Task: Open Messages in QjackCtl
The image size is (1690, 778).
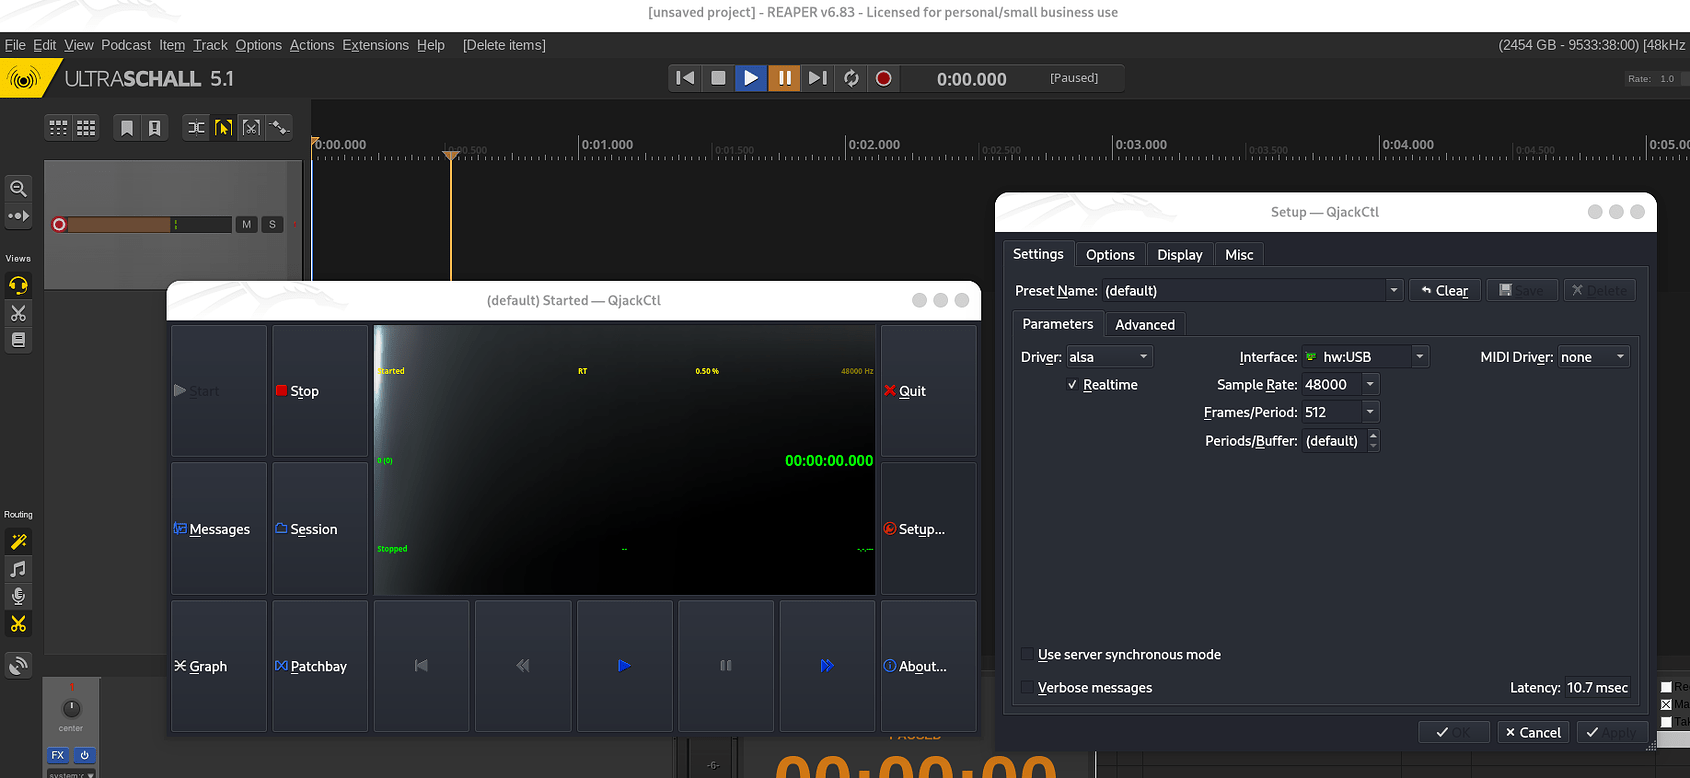Action: click(219, 529)
